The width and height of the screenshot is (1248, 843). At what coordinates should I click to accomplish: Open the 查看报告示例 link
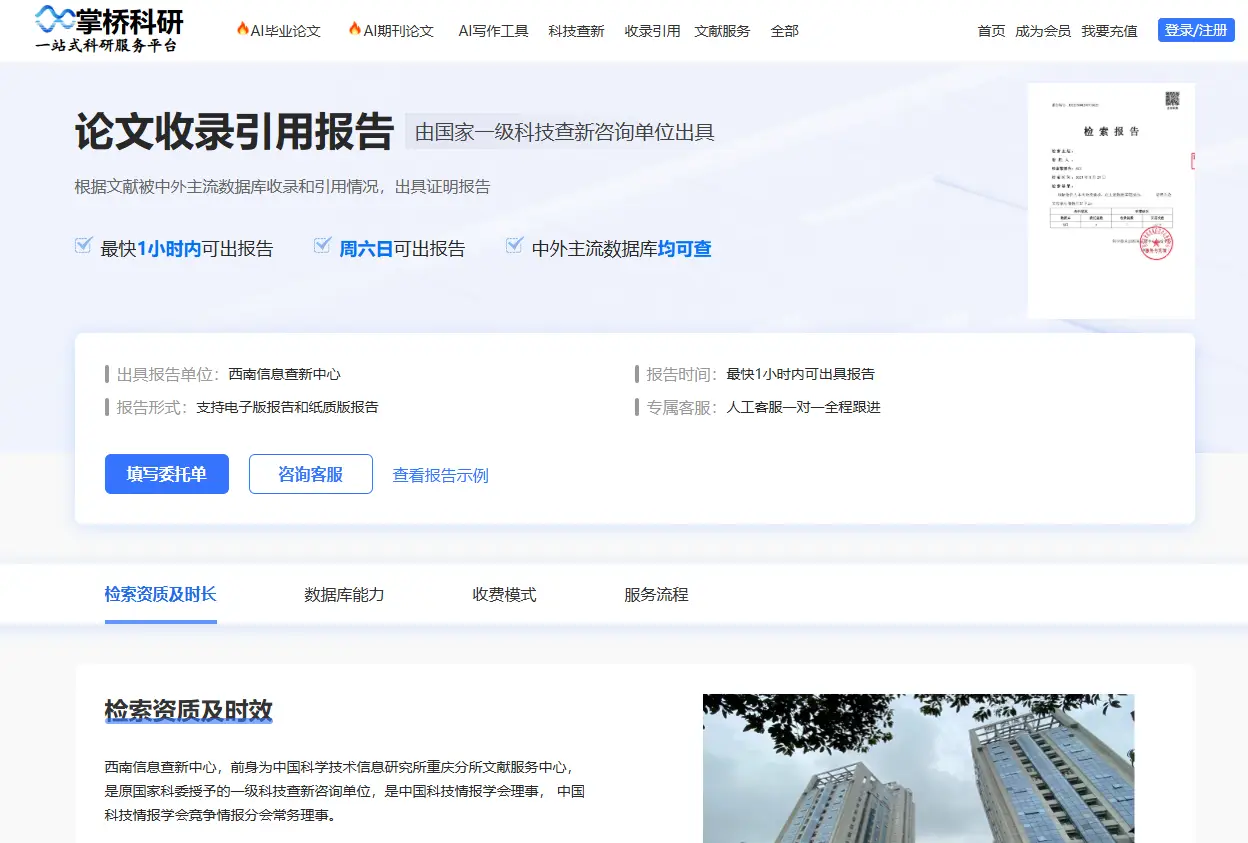coord(440,476)
